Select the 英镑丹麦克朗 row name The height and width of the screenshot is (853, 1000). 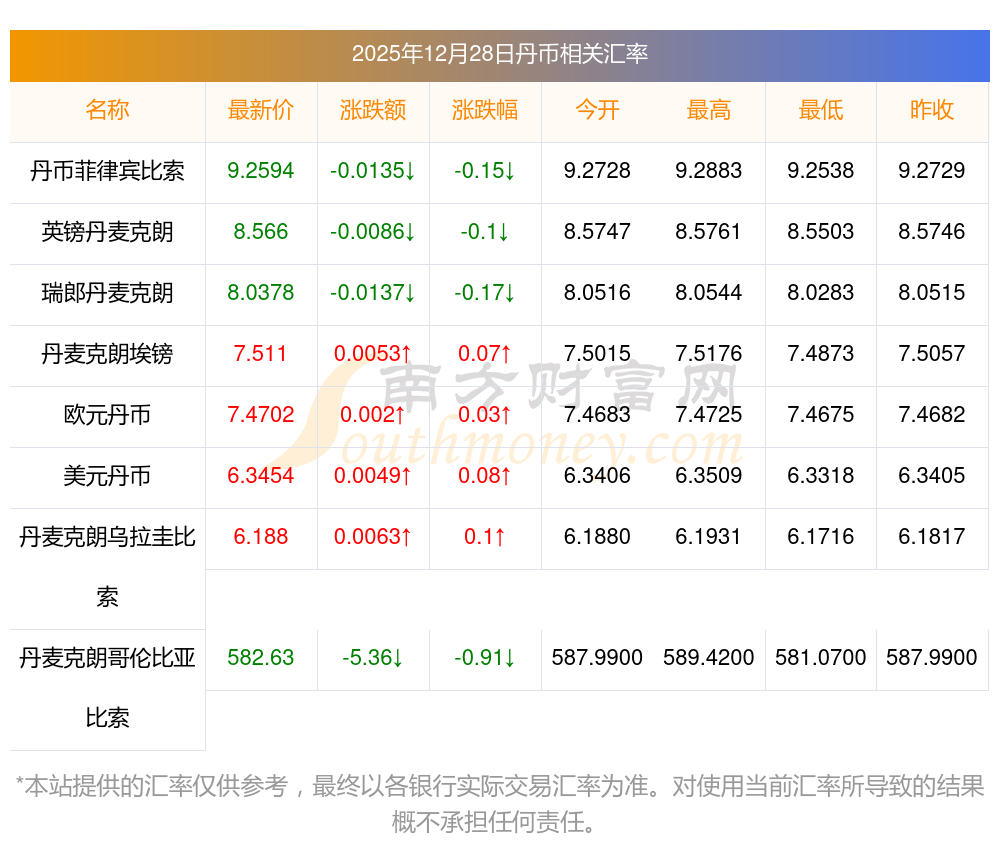pyautogui.click(x=107, y=232)
